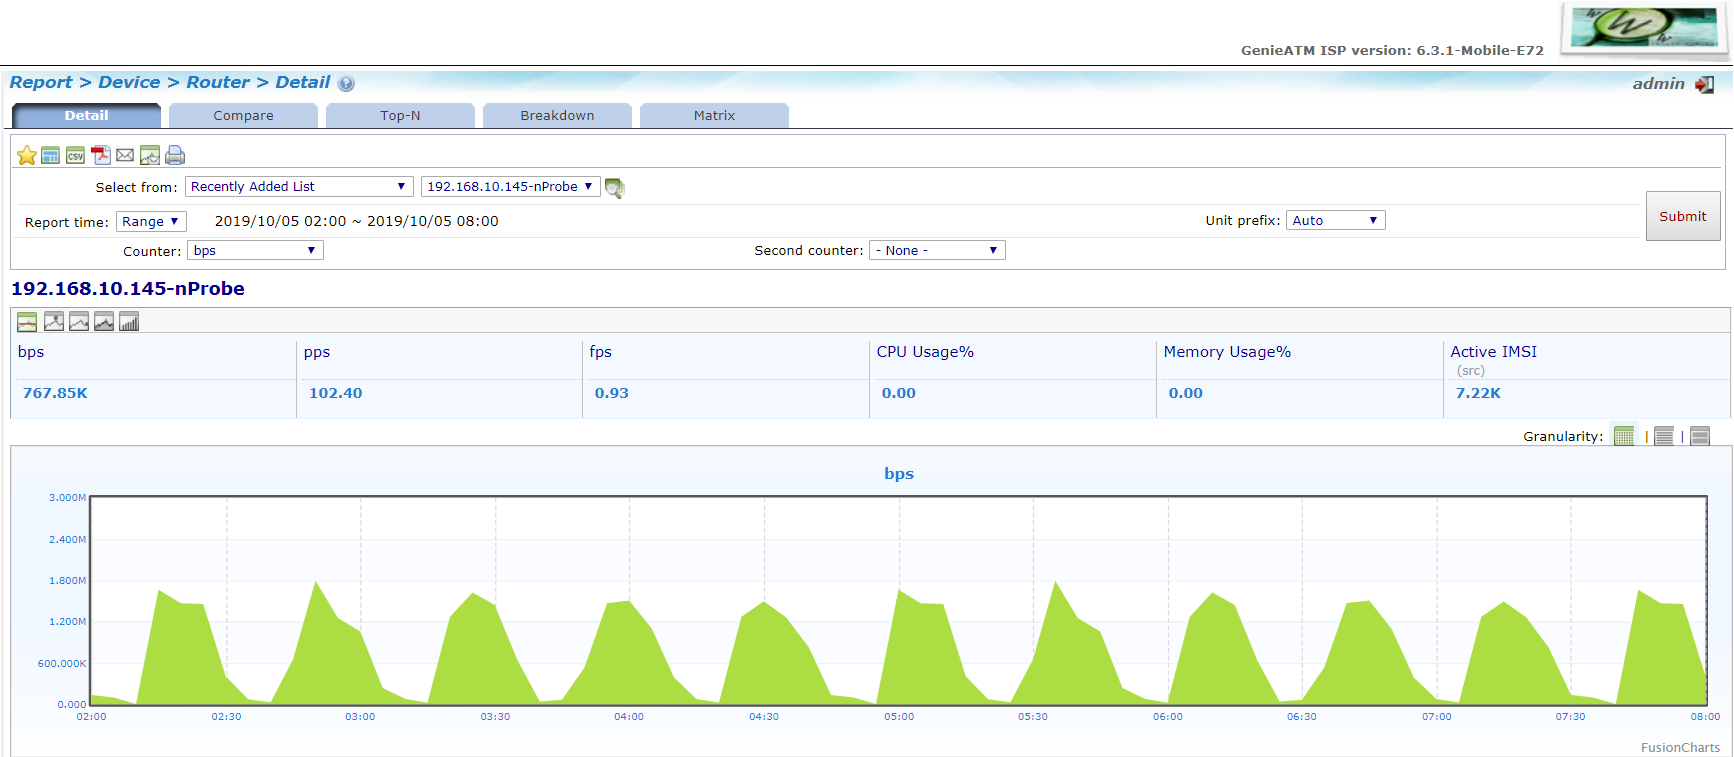Open the Second counter None dropdown
The width and height of the screenshot is (1734, 757).
pyautogui.click(x=937, y=250)
